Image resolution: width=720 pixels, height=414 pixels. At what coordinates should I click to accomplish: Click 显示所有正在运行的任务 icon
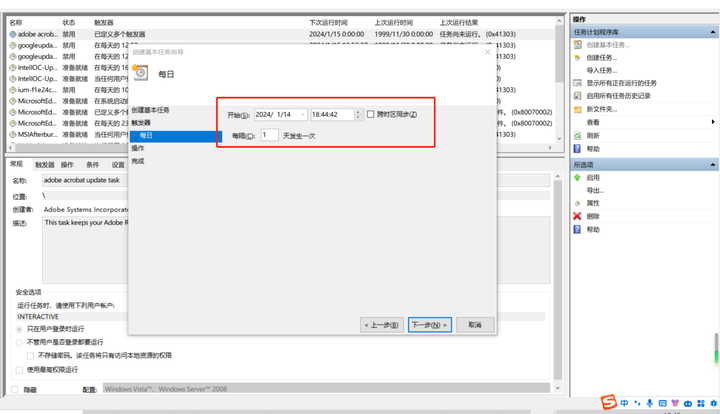(x=578, y=83)
